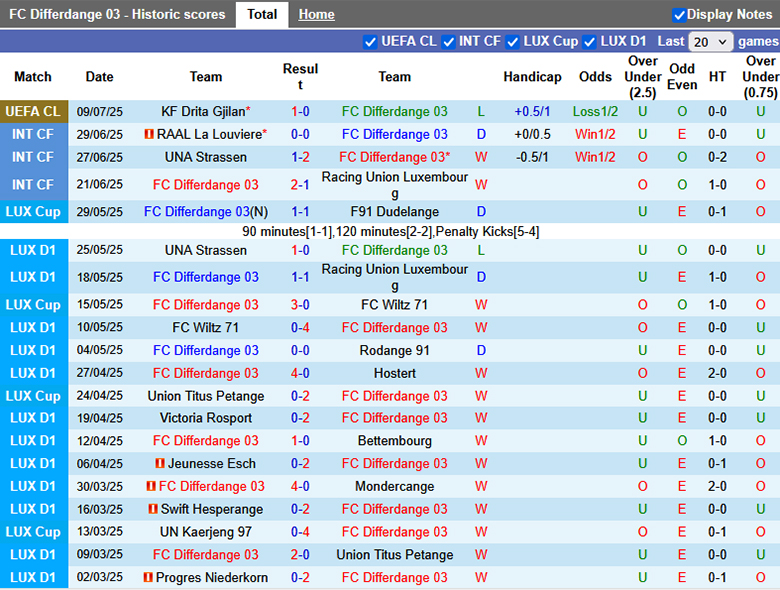Click FC Differdange 03 Historic scores title
This screenshot has width=780, height=590.
[117, 14]
